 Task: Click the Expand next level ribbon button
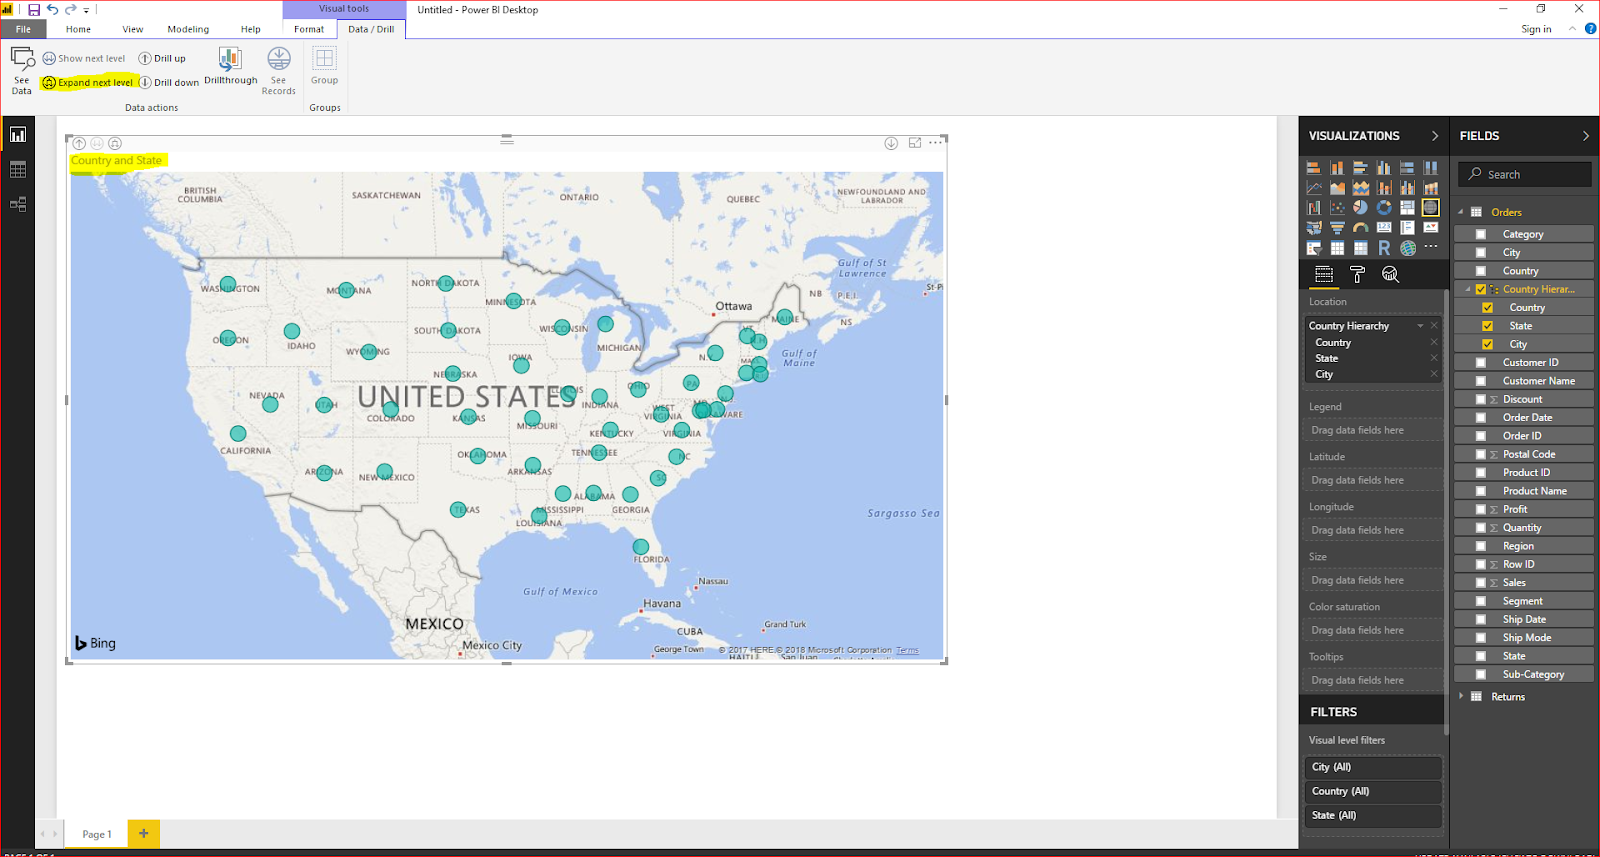[x=88, y=83]
